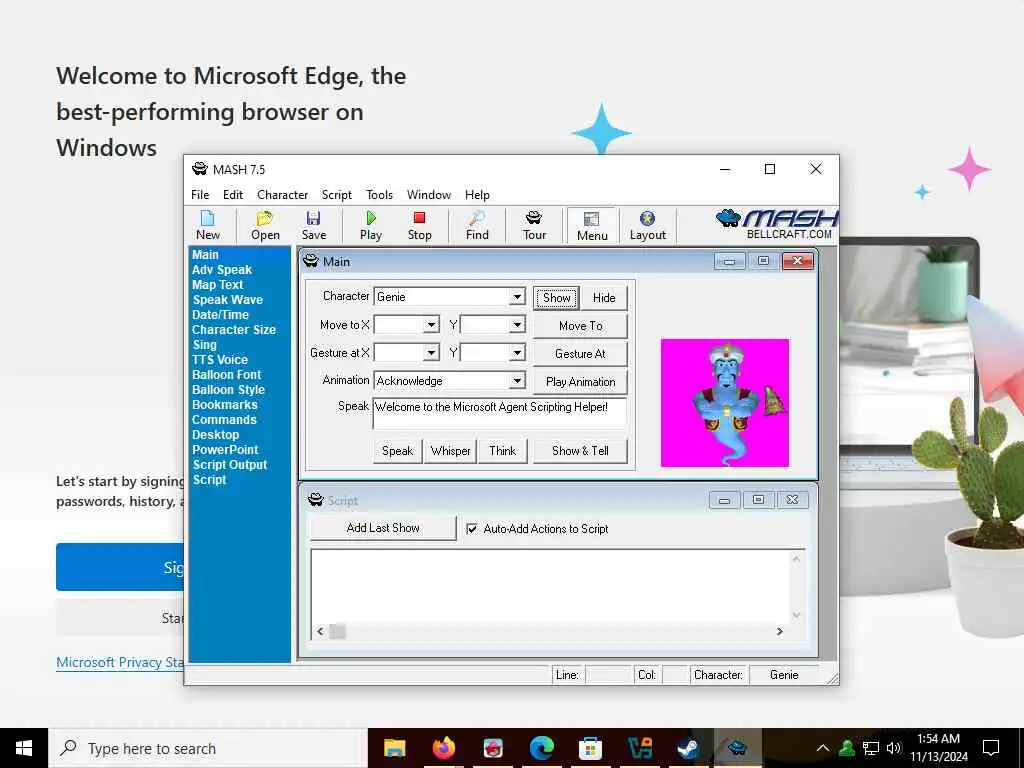
Task: Stop playback with the red Stop icon
Action: (x=419, y=225)
